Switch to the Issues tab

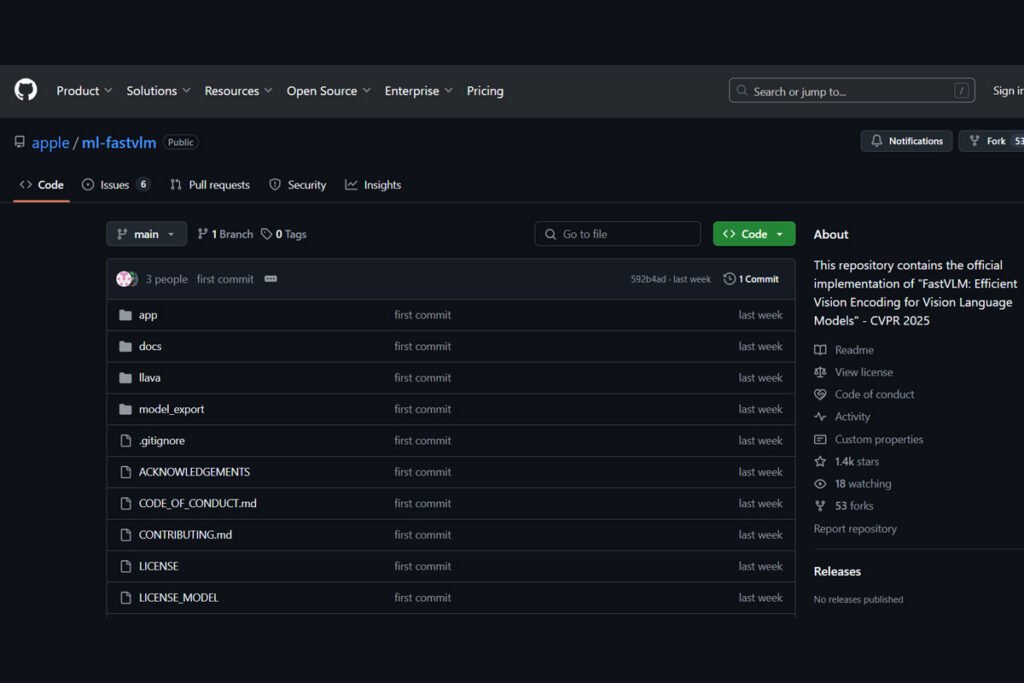[x=115, y=185]
